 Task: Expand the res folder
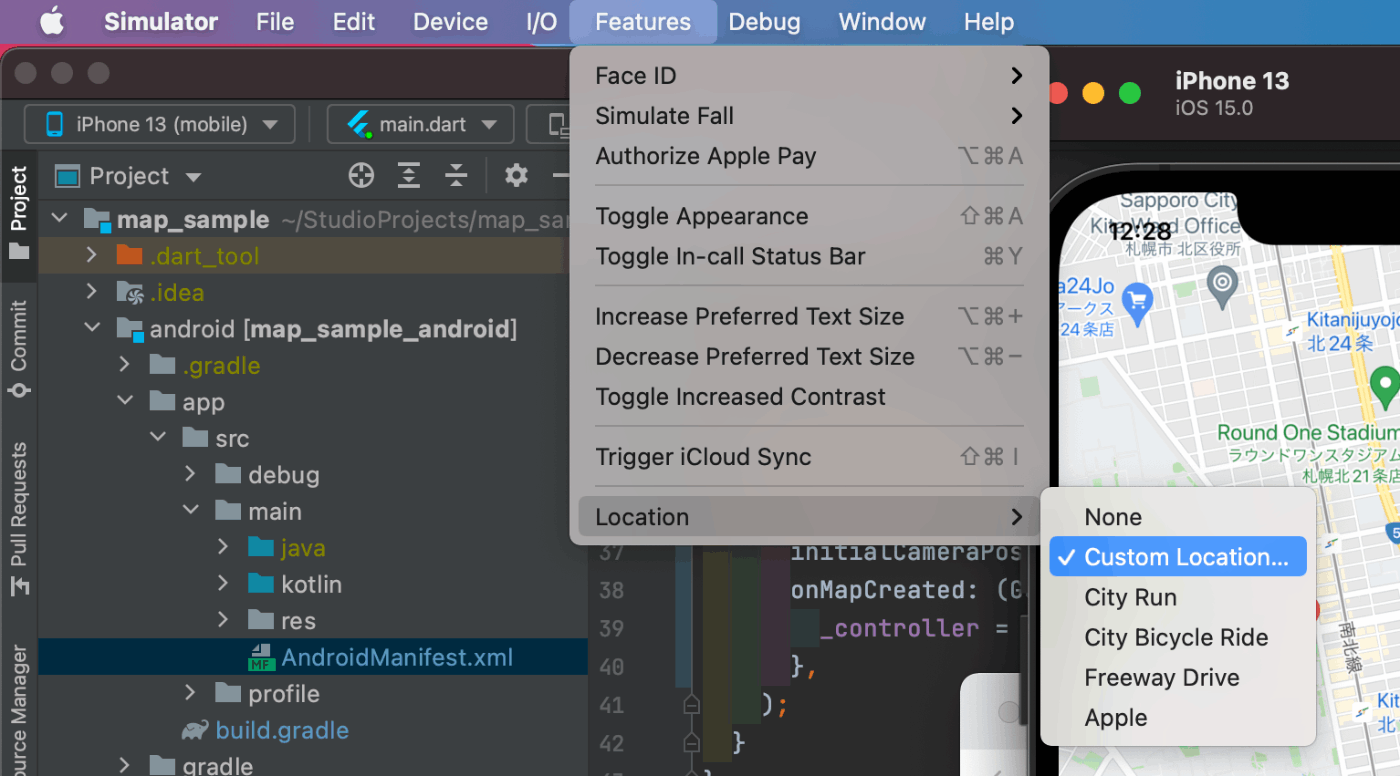coord(223,620)
